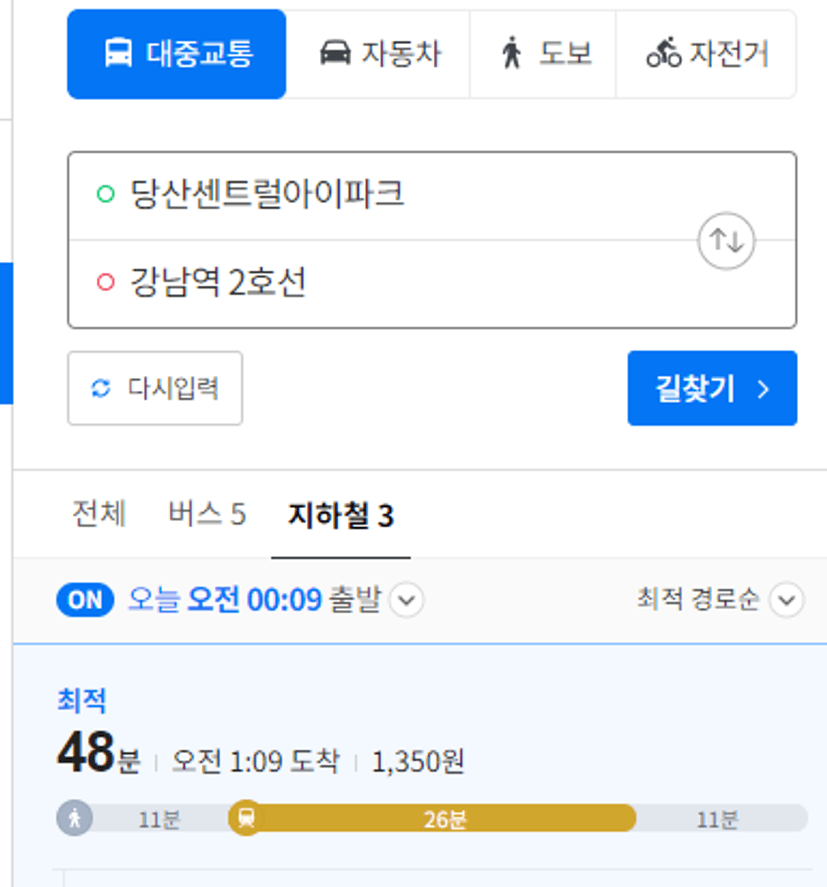Click the red destination circle marker
827x887 pixels.
tap(106, 282)
